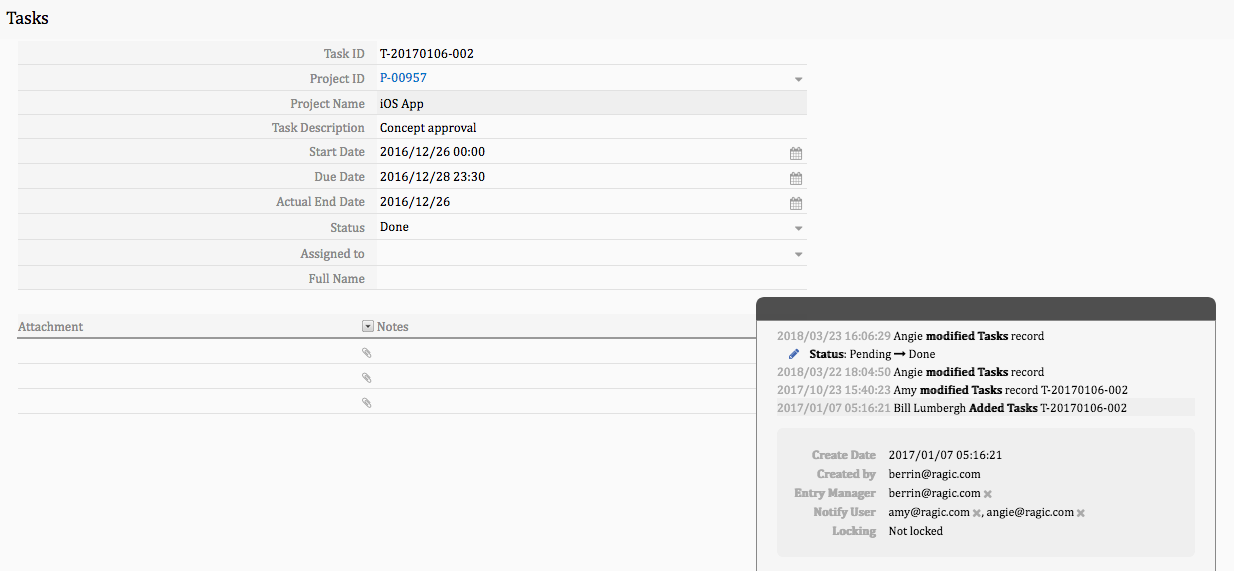Viewport: 1234px width, 571px height.
Task: Click the third row attachment paperclip icon
Action: (x=366, y=403)
